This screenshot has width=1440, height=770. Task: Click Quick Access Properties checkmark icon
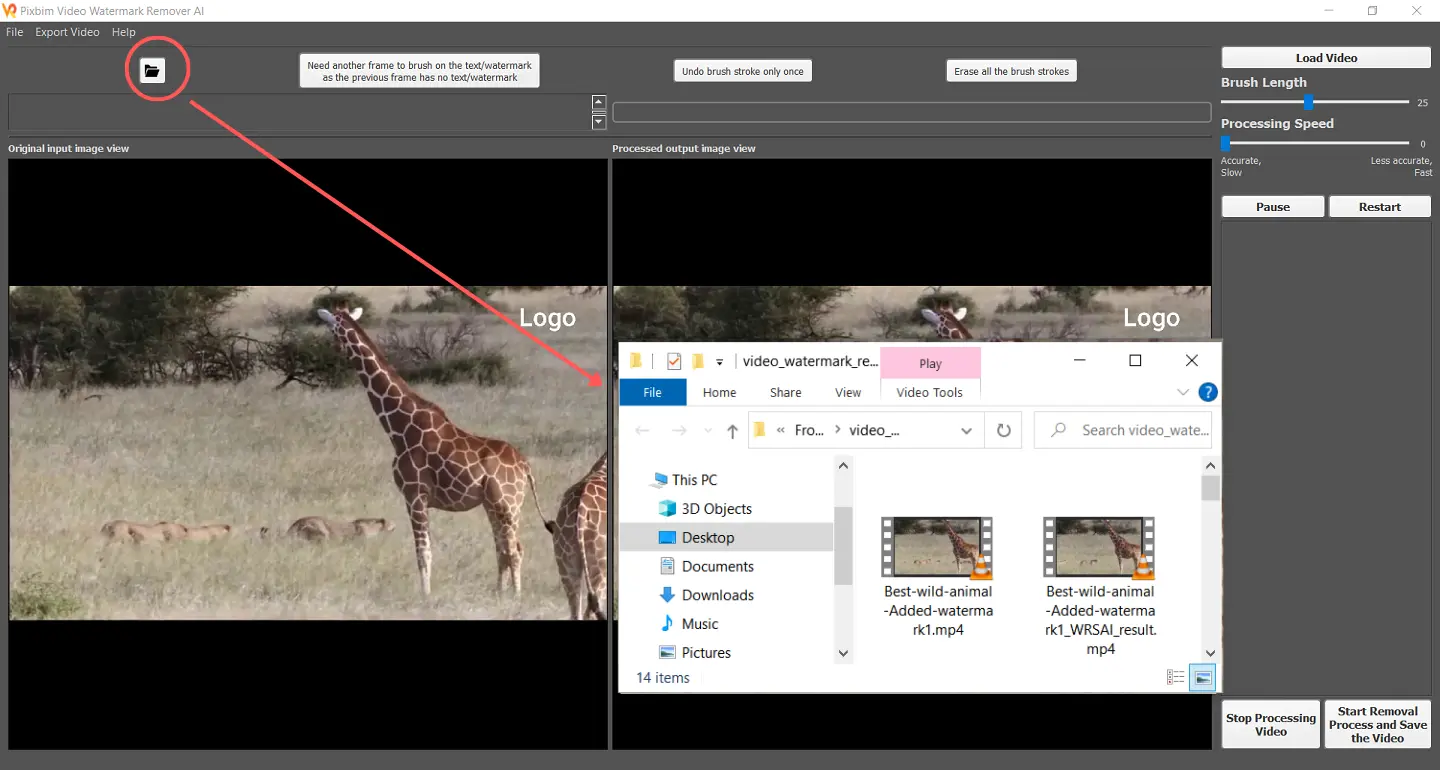tap(673, 362)
